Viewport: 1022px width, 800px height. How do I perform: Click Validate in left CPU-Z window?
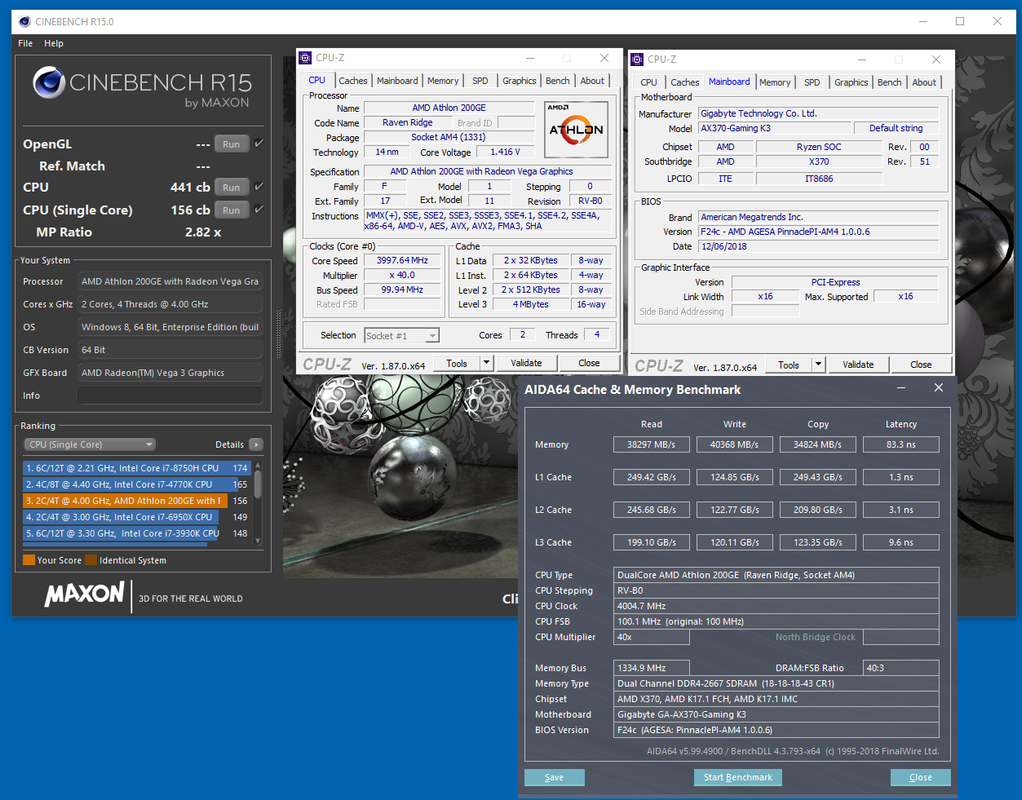(x=526, y=363)
